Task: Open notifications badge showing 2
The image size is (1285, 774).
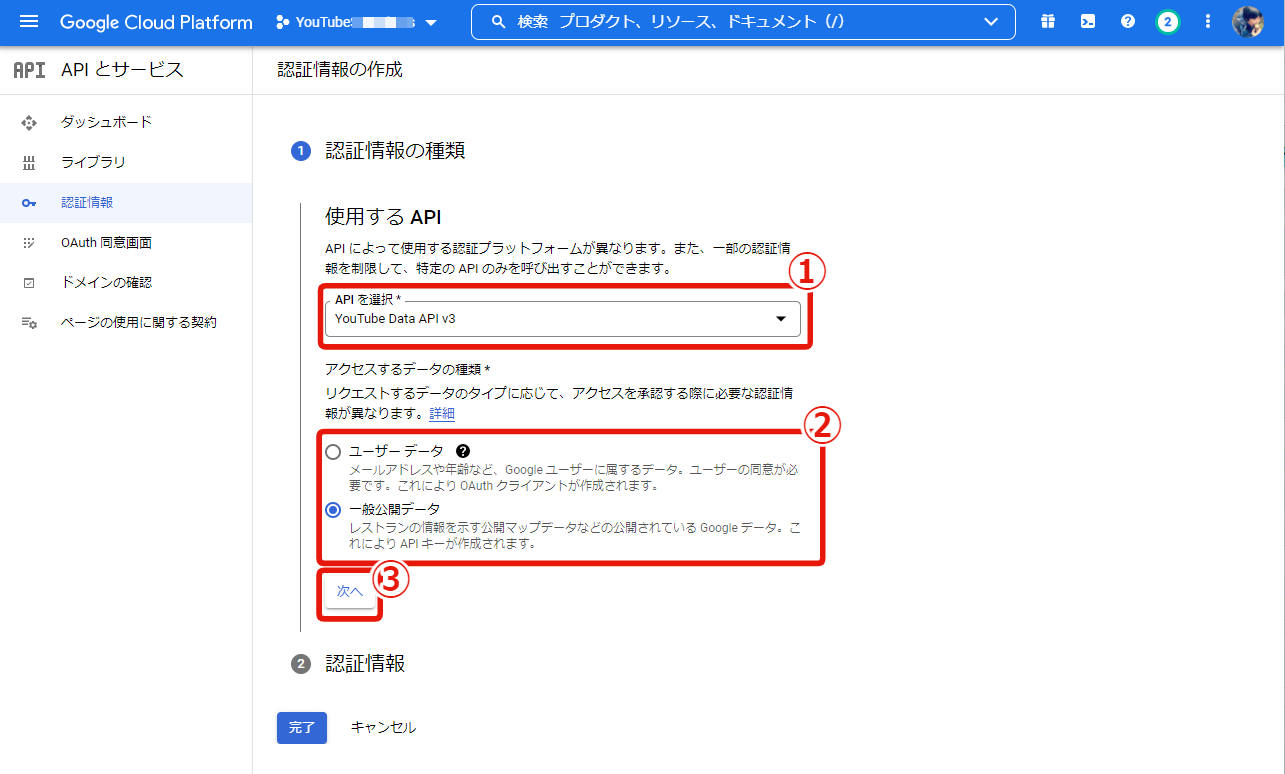Action: (x=1167, y=22)
